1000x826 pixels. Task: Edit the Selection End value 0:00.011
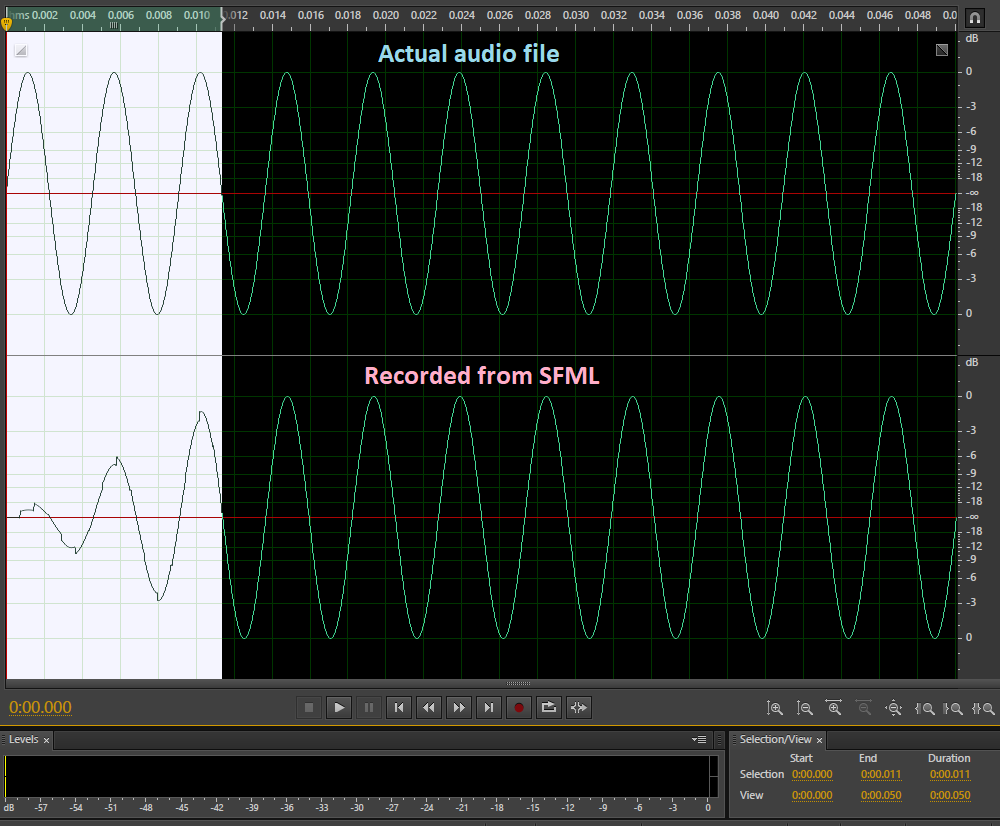881,773
